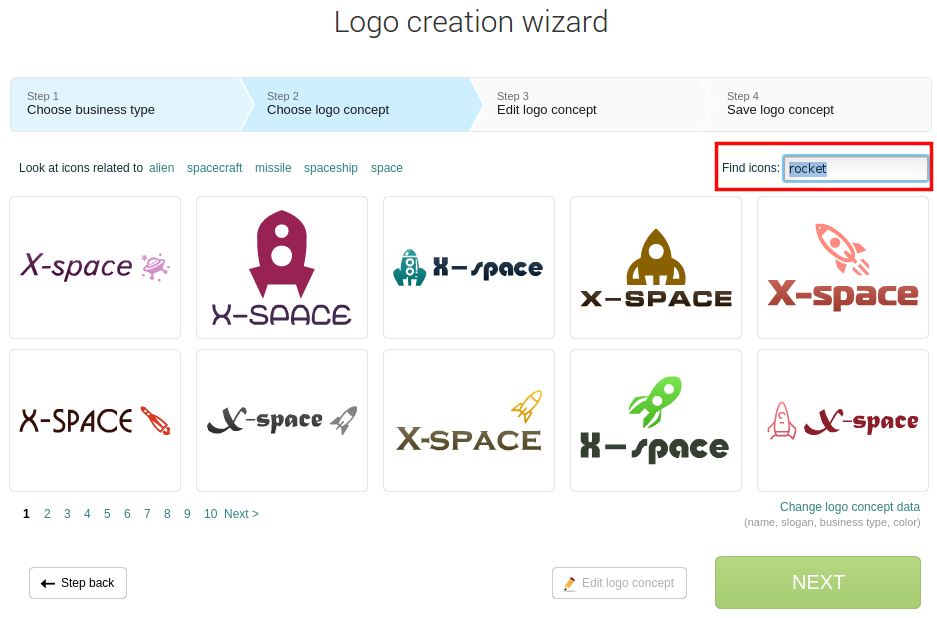Choose the salmon red rocket X-space logo
This screenshot has height=618, width=937.
pyautogui.click(x=843, y=267)
